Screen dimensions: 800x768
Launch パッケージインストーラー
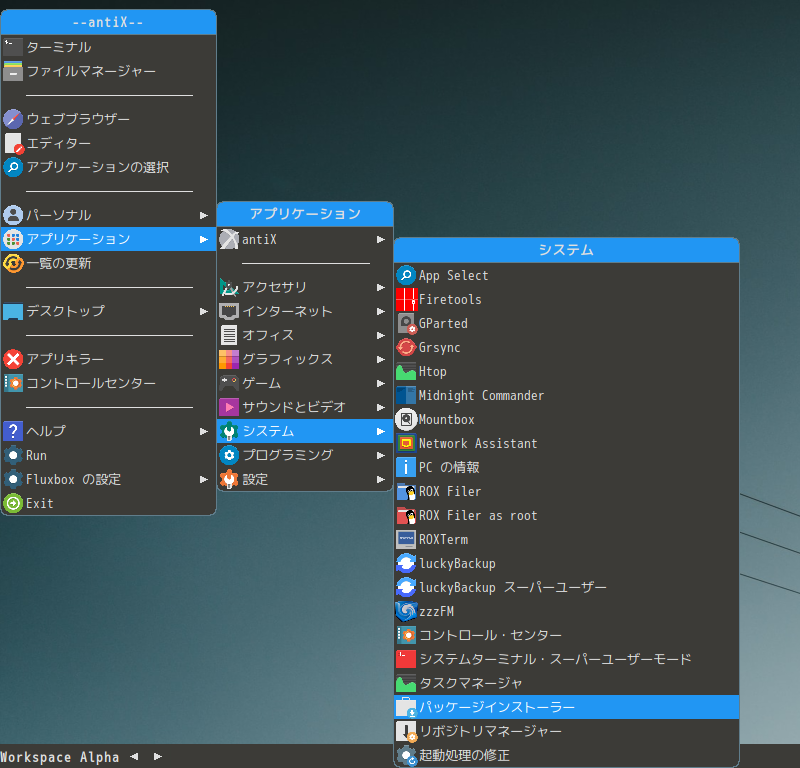click(x=566, y=707)
